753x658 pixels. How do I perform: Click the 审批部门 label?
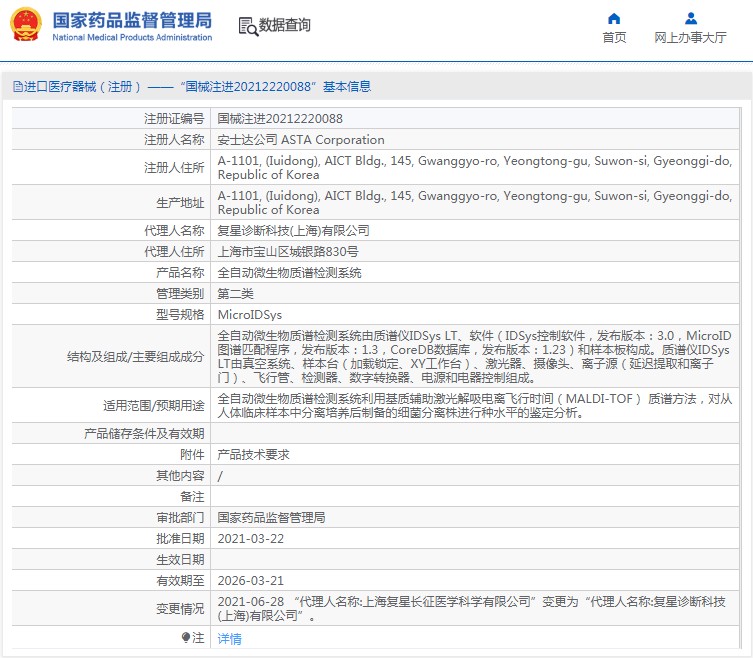(180, 517)
